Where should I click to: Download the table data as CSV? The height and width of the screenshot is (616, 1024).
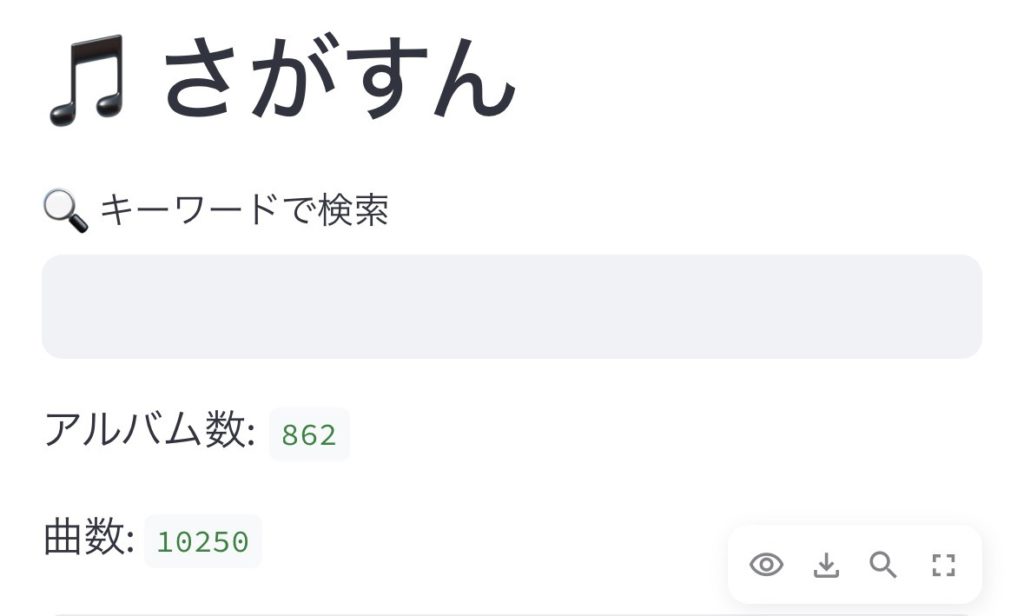click(x=825, y=565)
